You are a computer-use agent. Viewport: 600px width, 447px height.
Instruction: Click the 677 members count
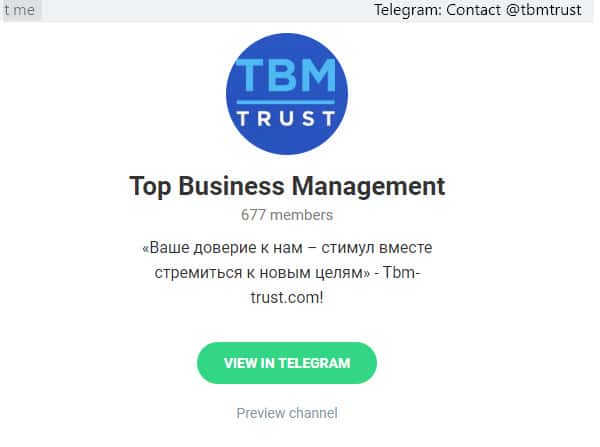tap(287, 215)
